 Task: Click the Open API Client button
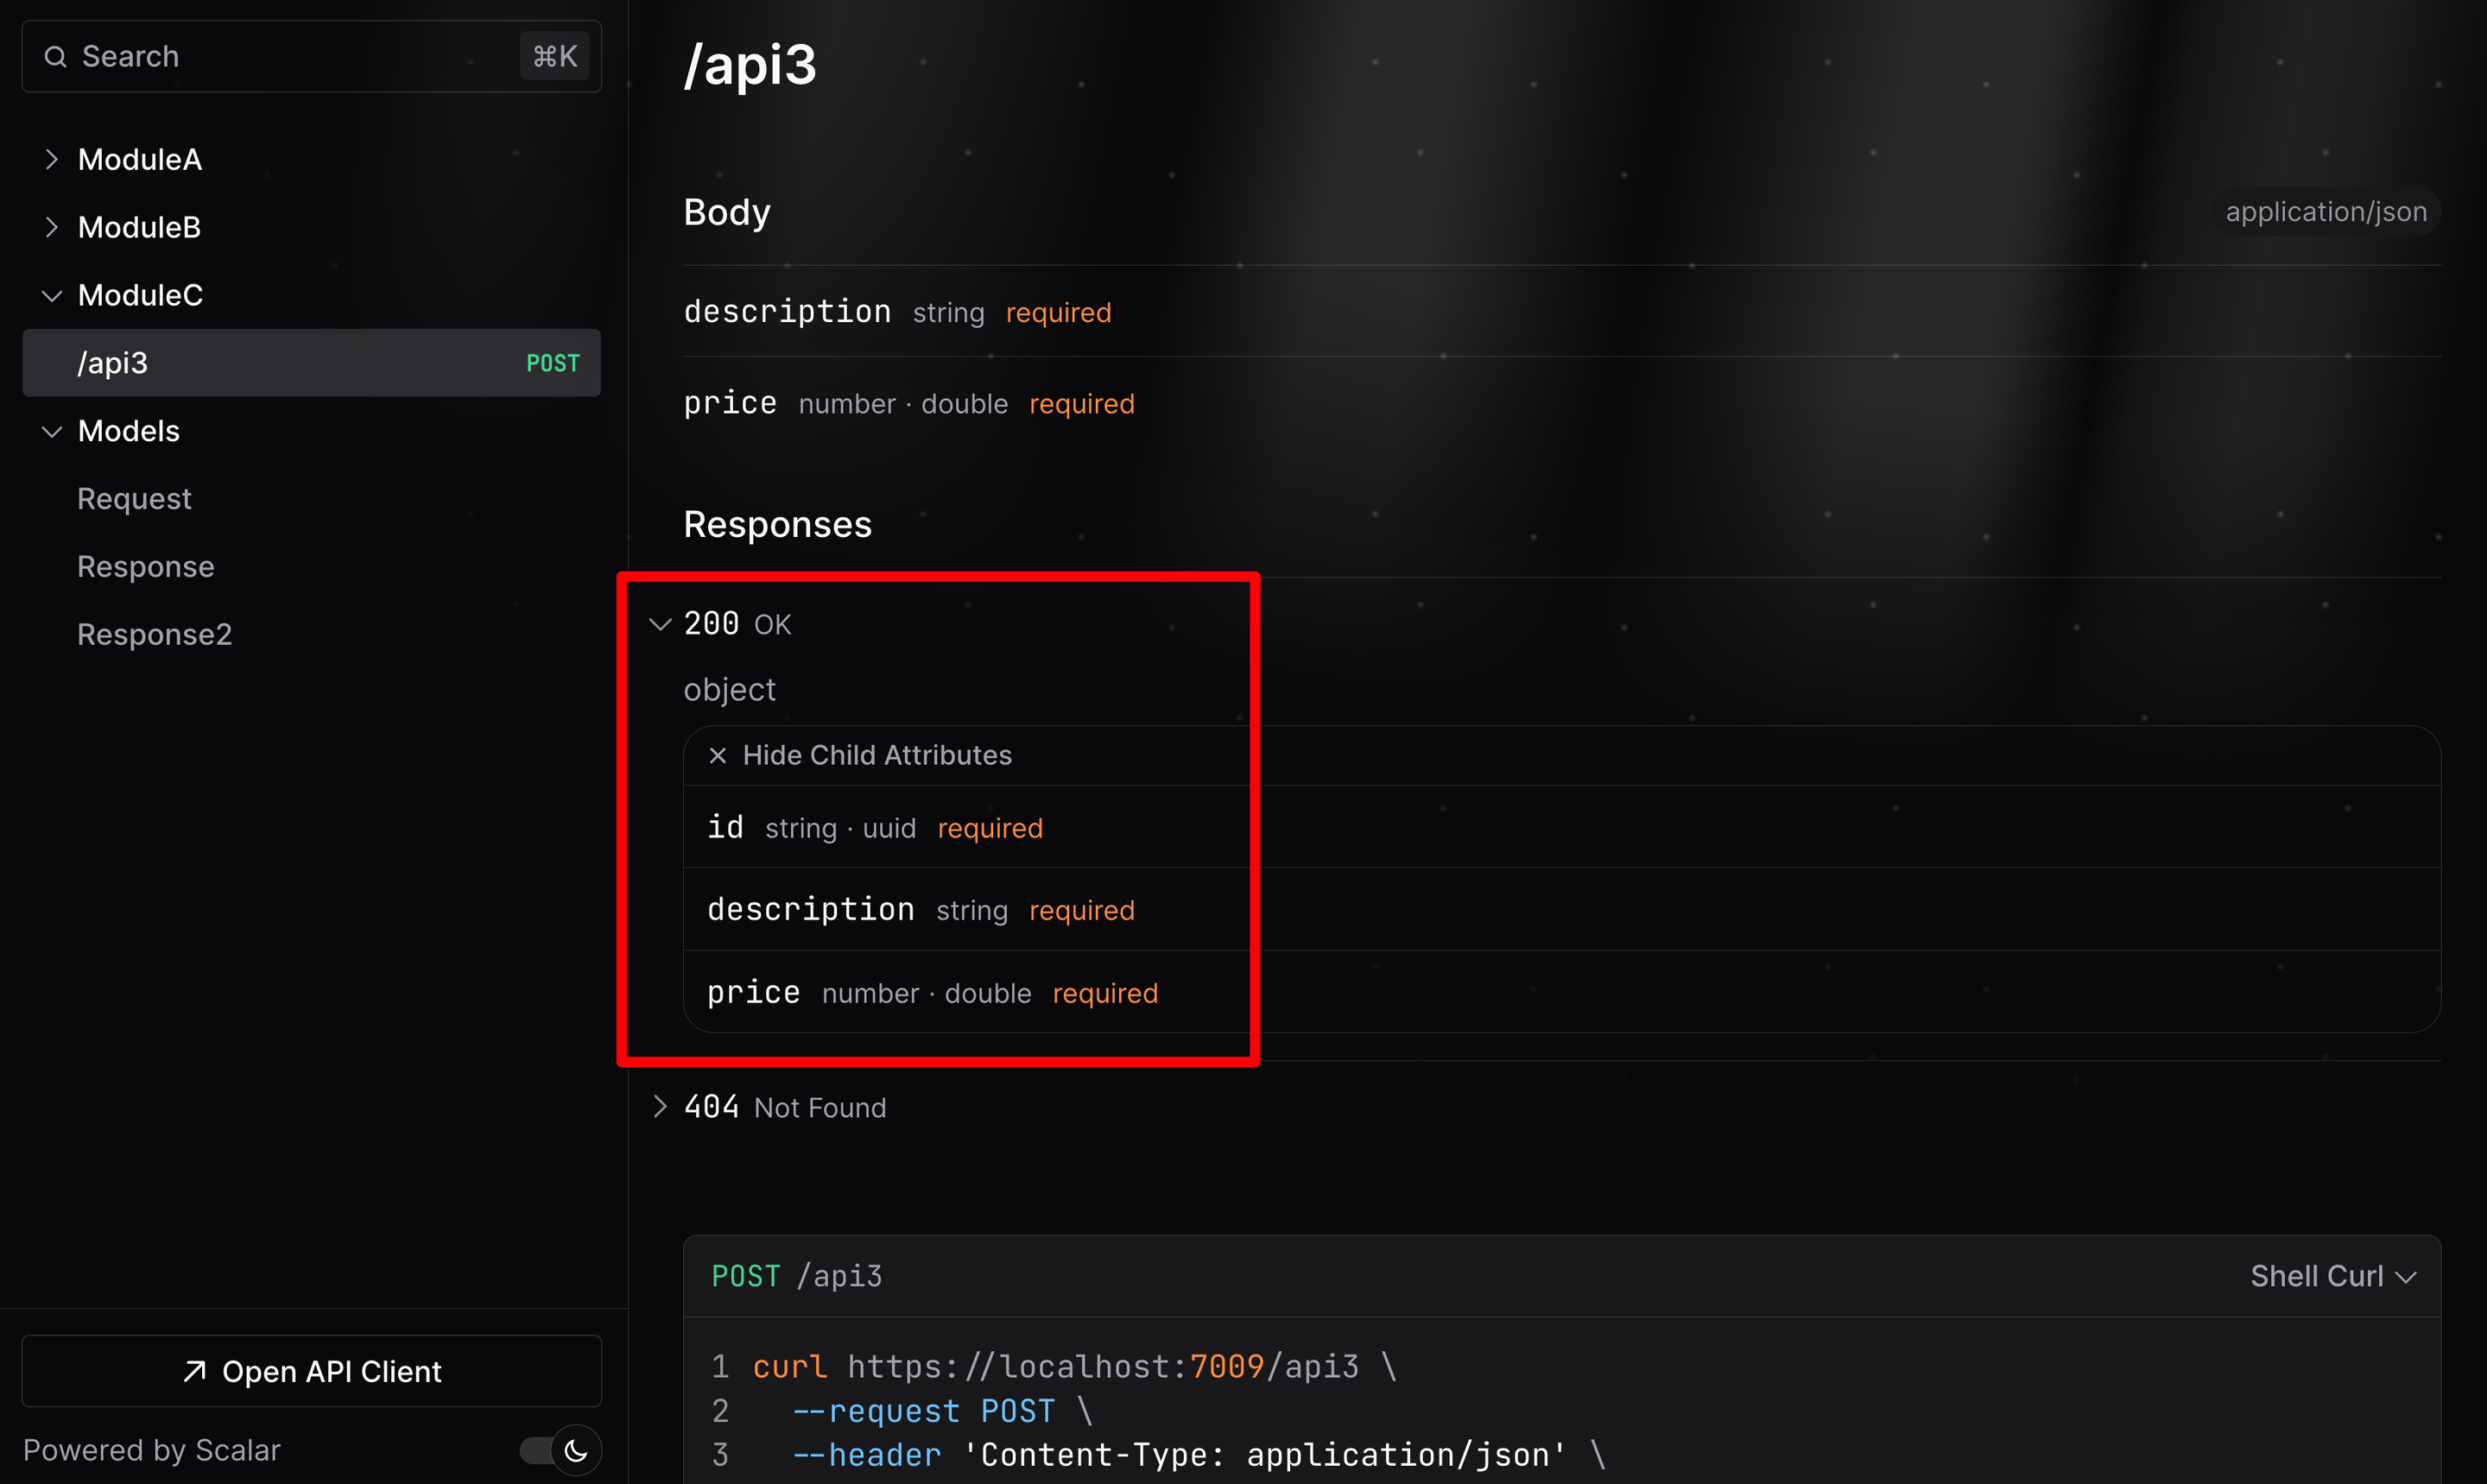pos(311,1371)
